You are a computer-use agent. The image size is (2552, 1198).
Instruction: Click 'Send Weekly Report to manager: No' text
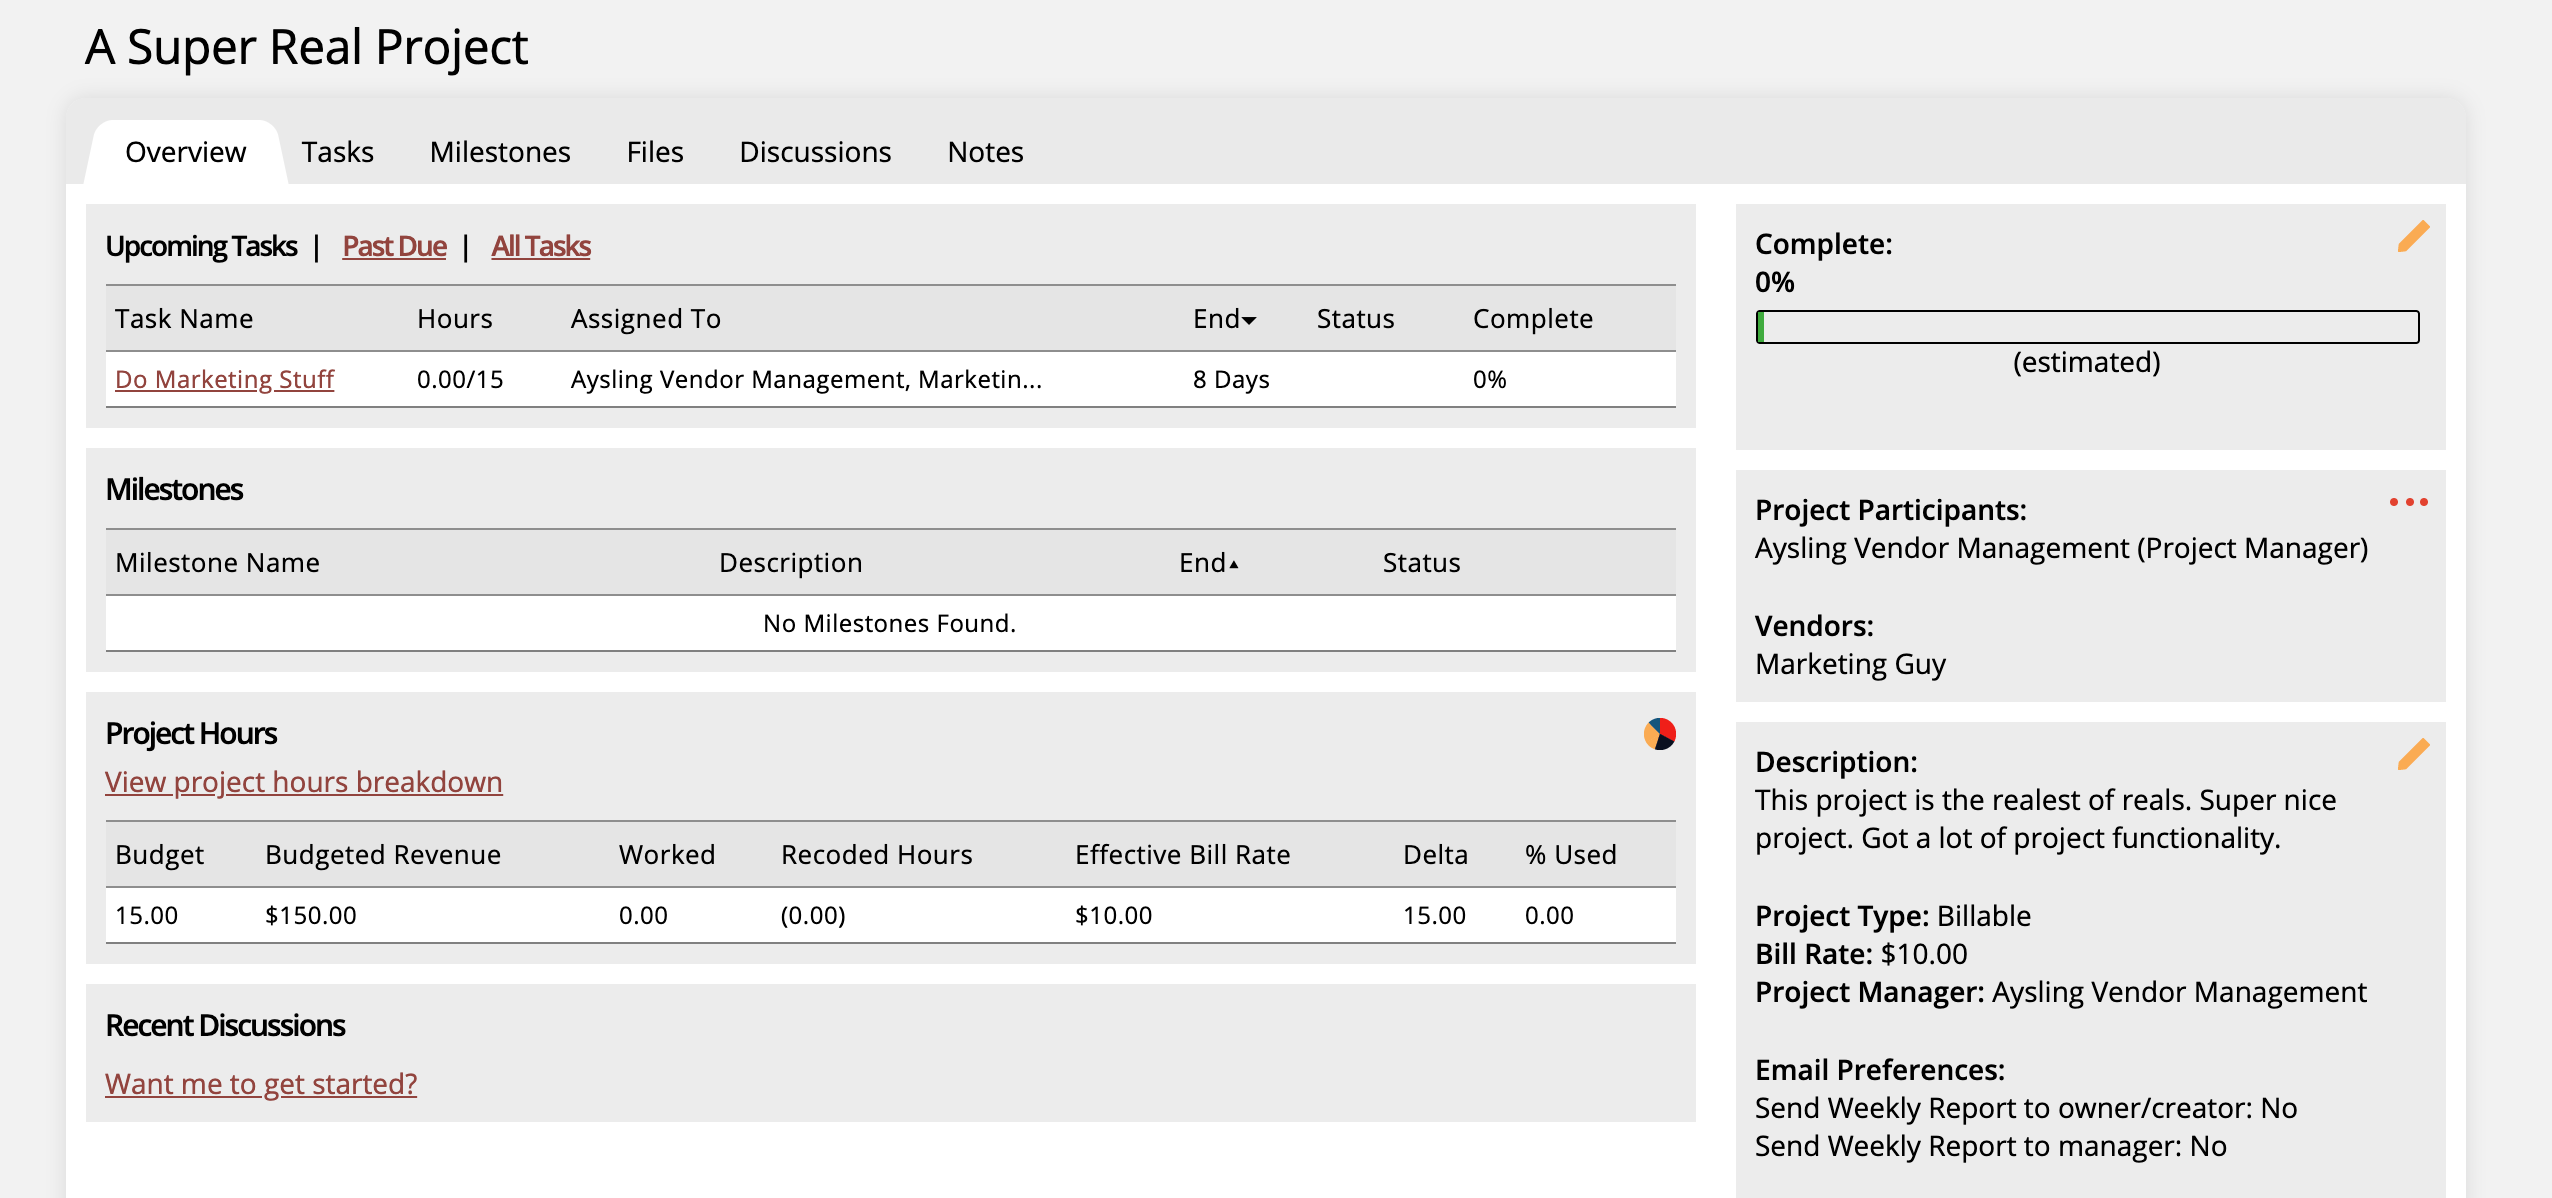coord(1991,1146)
